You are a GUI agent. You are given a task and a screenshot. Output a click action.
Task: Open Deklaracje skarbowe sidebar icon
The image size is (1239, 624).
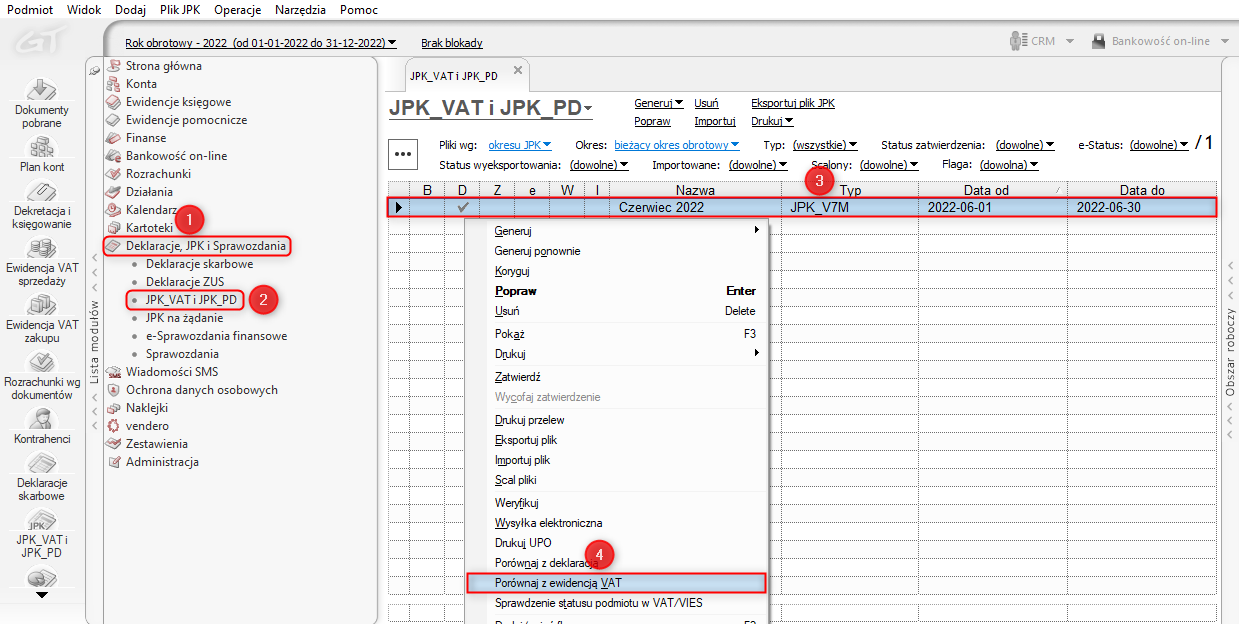pos(42,464)
